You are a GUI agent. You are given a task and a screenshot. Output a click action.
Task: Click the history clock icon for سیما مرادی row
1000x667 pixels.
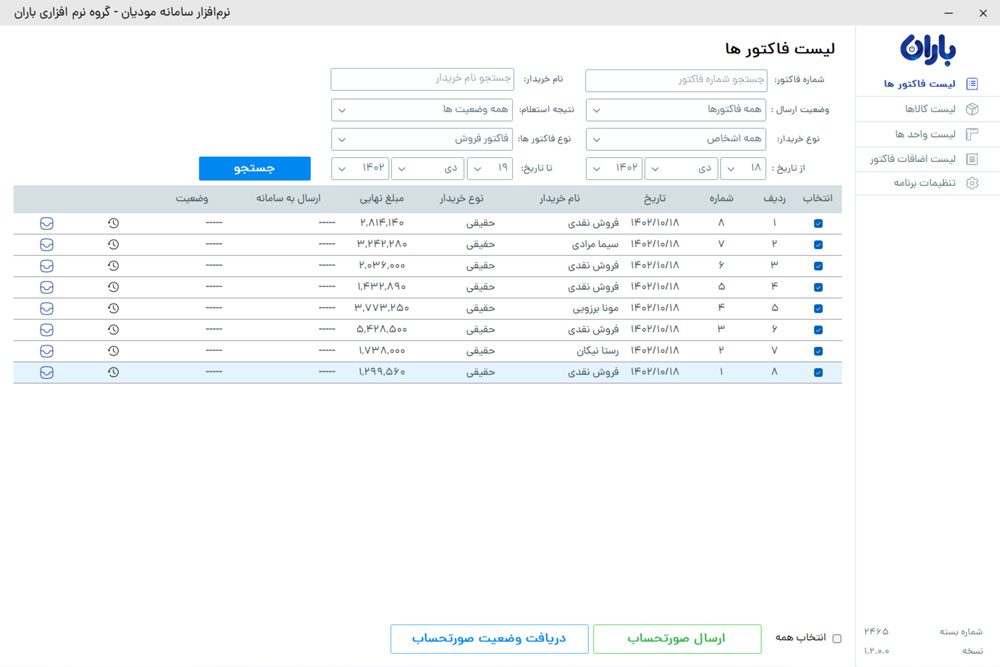[x=113, y=244]
